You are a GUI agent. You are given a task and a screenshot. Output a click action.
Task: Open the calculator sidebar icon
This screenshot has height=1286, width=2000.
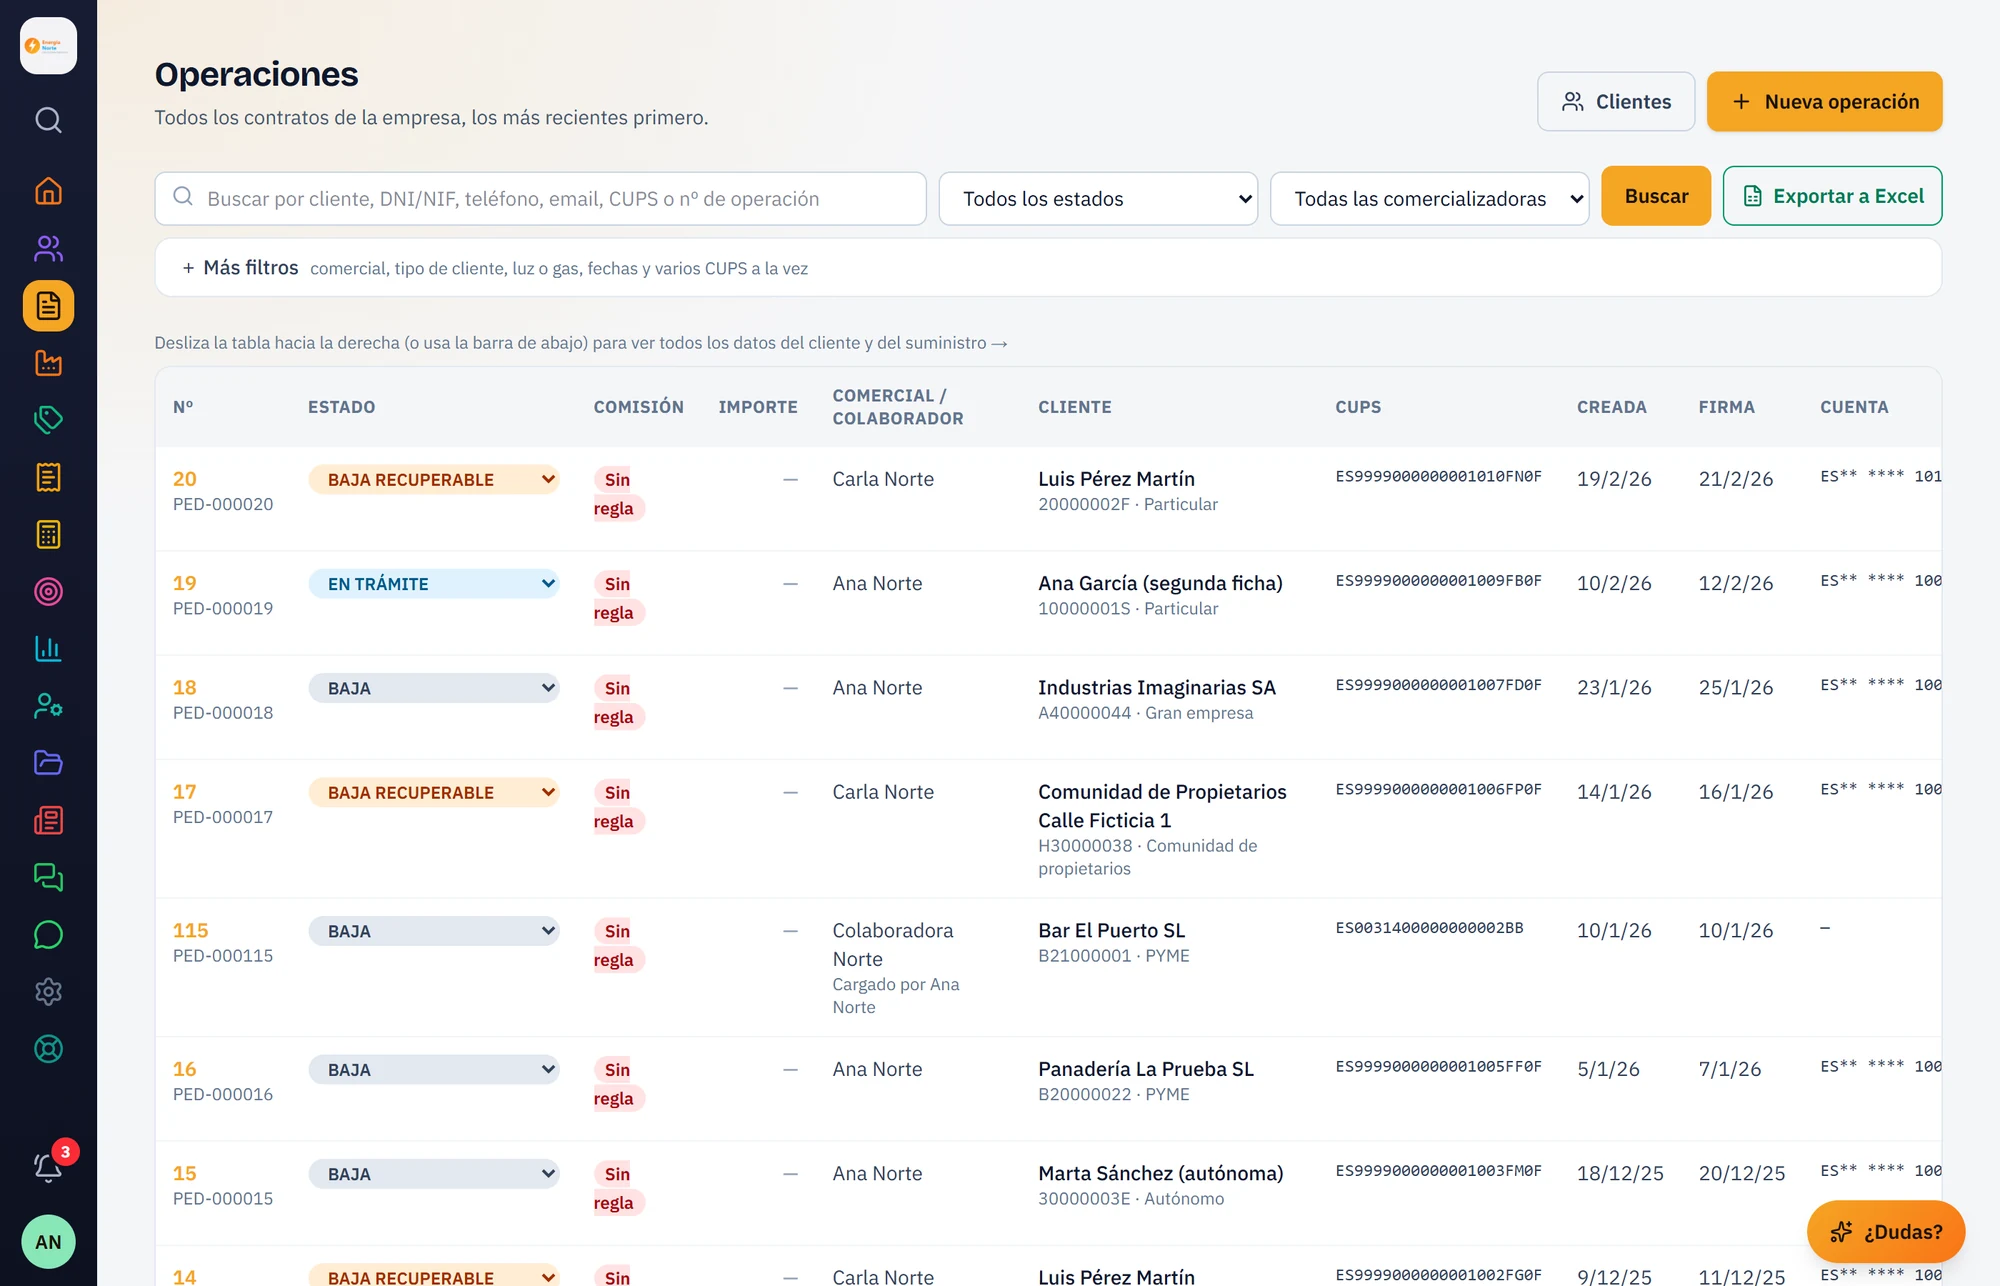tap(48, 534)
